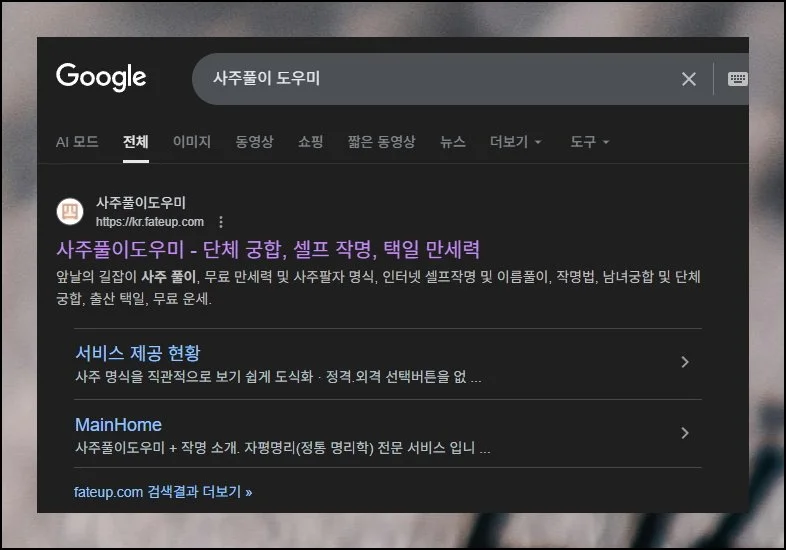
Task: Select the 전체 tab
Action: (x=136, y=142)
